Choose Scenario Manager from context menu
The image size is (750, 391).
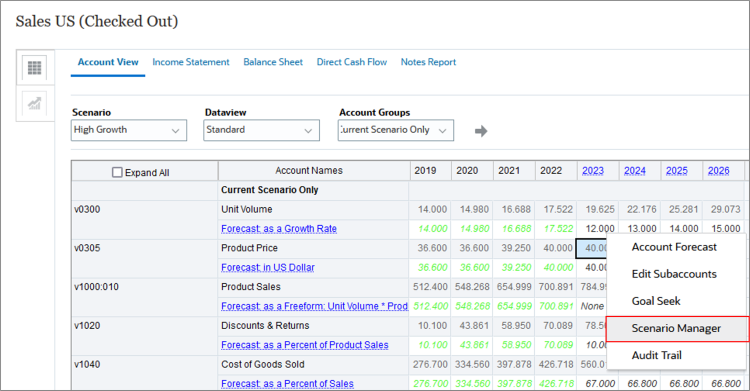click(x=676, y=328)
